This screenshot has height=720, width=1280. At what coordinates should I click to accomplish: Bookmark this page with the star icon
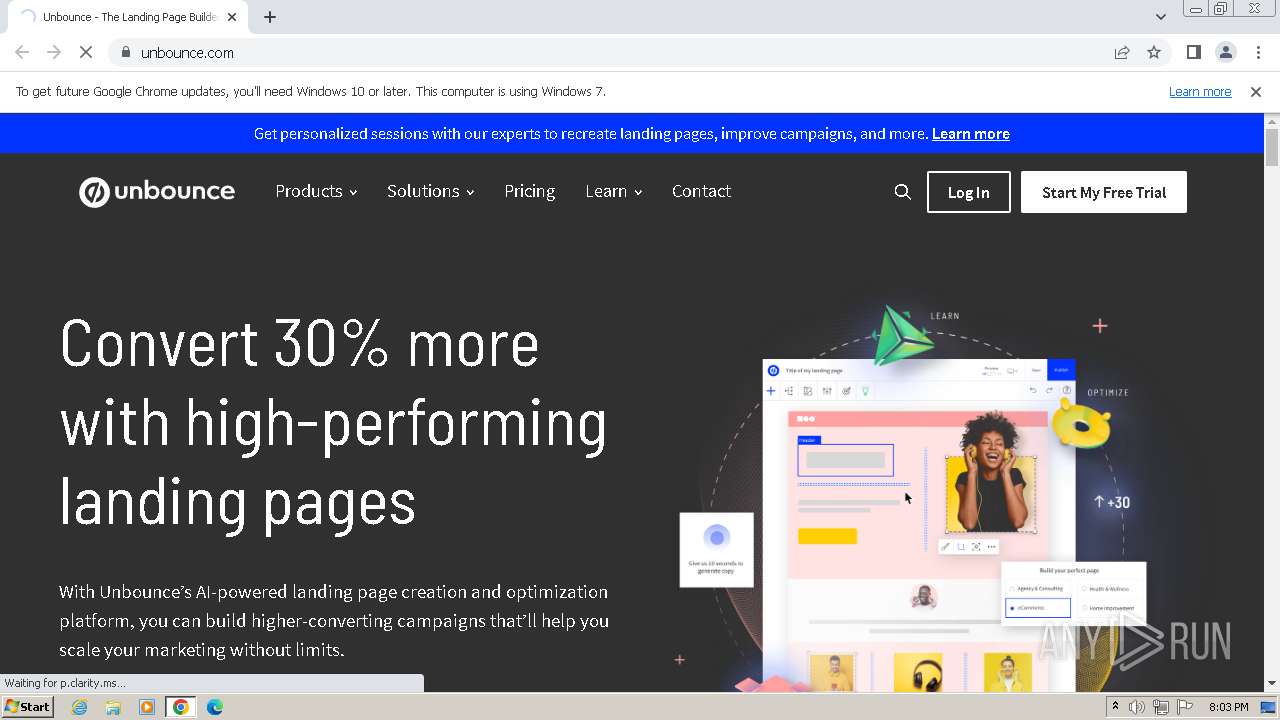pyautogui.click(x=1154, y=52)
